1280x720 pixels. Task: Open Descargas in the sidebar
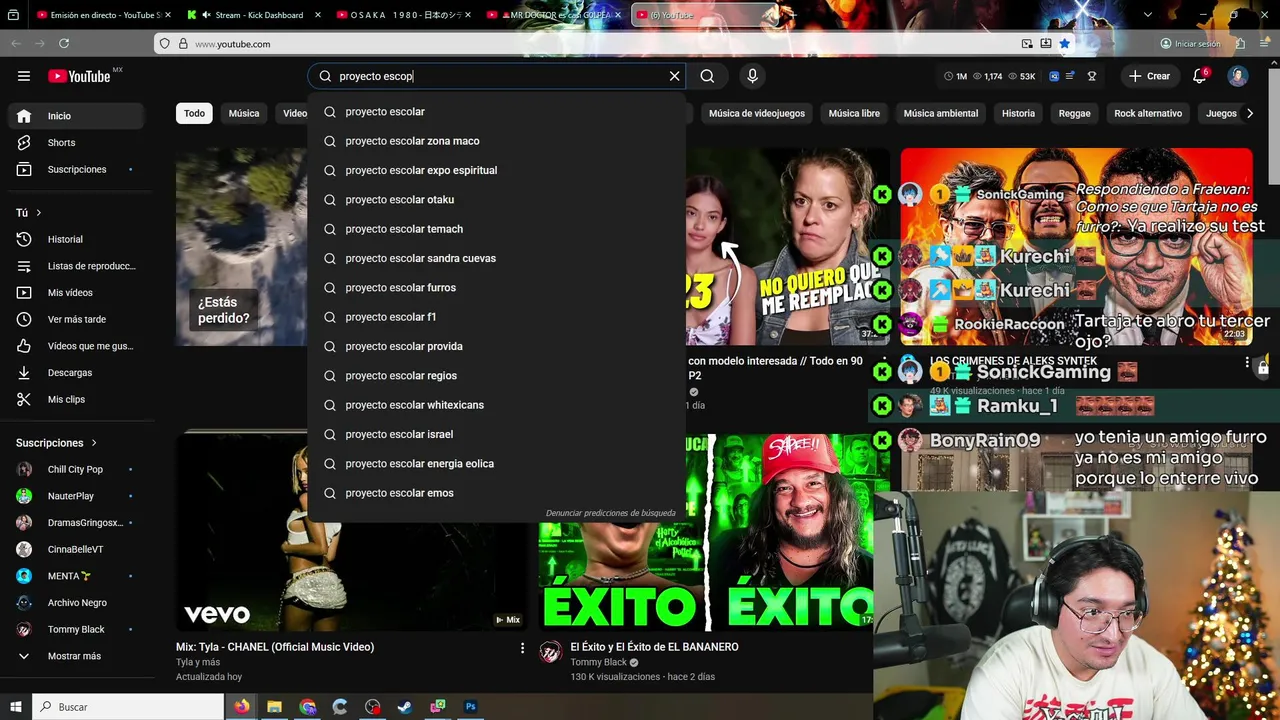pos(76,372)
